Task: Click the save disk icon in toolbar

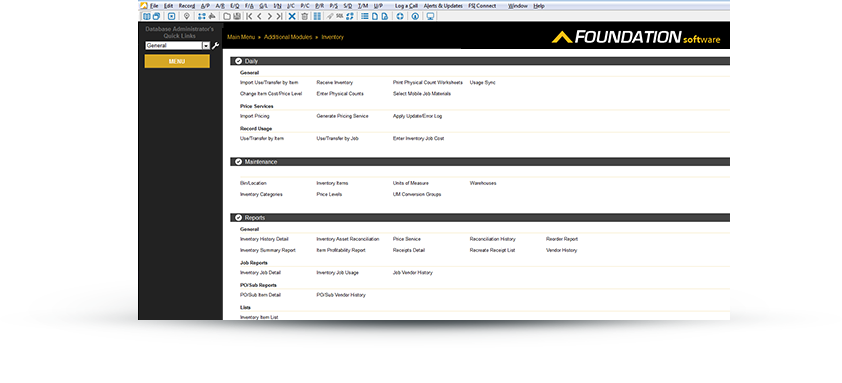Action: click(x=236, y=16)
